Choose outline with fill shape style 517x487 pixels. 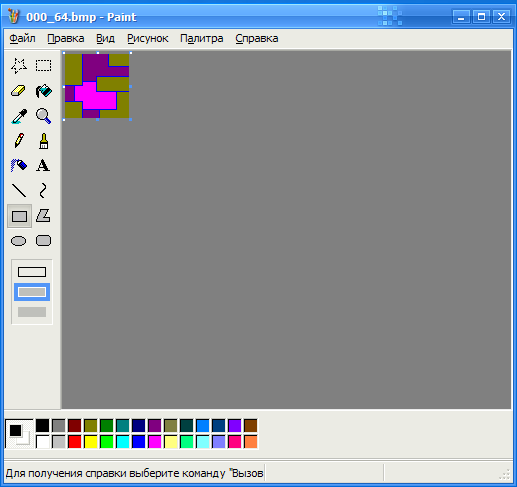click(32, 292)
